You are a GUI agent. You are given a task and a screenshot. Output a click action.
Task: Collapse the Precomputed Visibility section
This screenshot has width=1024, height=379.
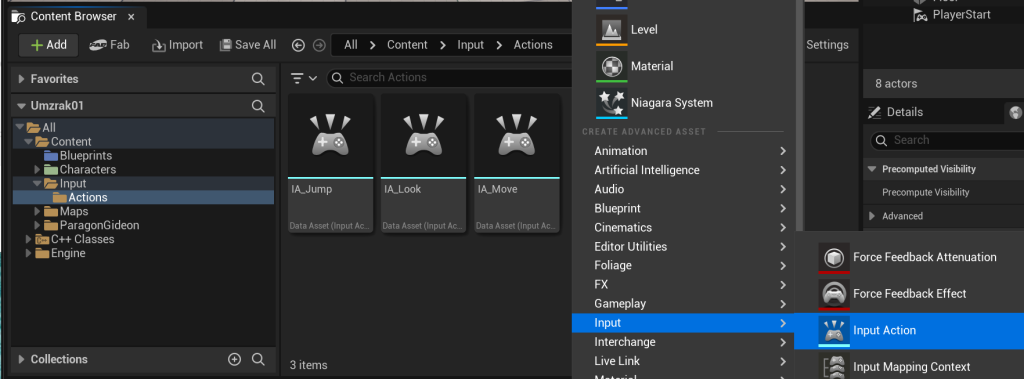pos(872,169)
